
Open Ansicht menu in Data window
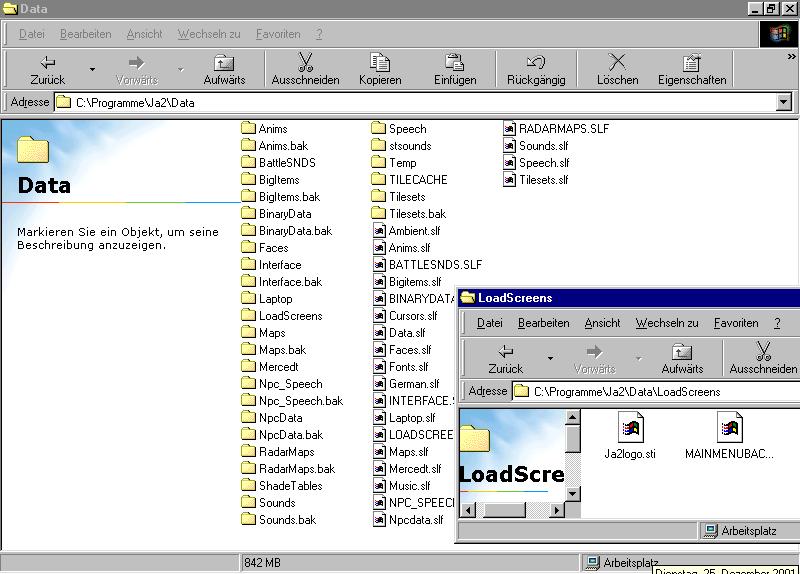[x=144, y=34]
